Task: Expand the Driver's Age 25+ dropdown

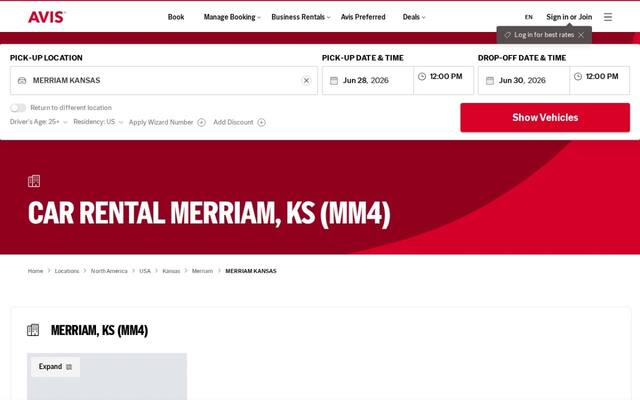Action: (38, 122)
